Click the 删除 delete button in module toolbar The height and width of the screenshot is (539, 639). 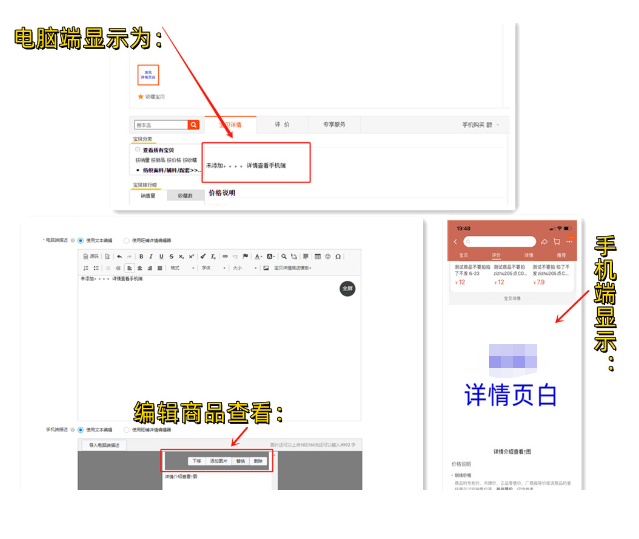[258, 461]
